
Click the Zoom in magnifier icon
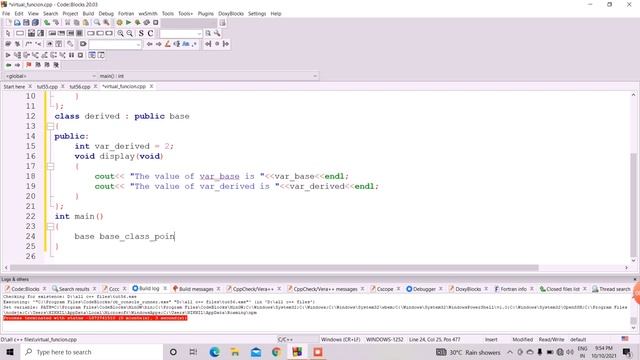[x=120, y=33]
